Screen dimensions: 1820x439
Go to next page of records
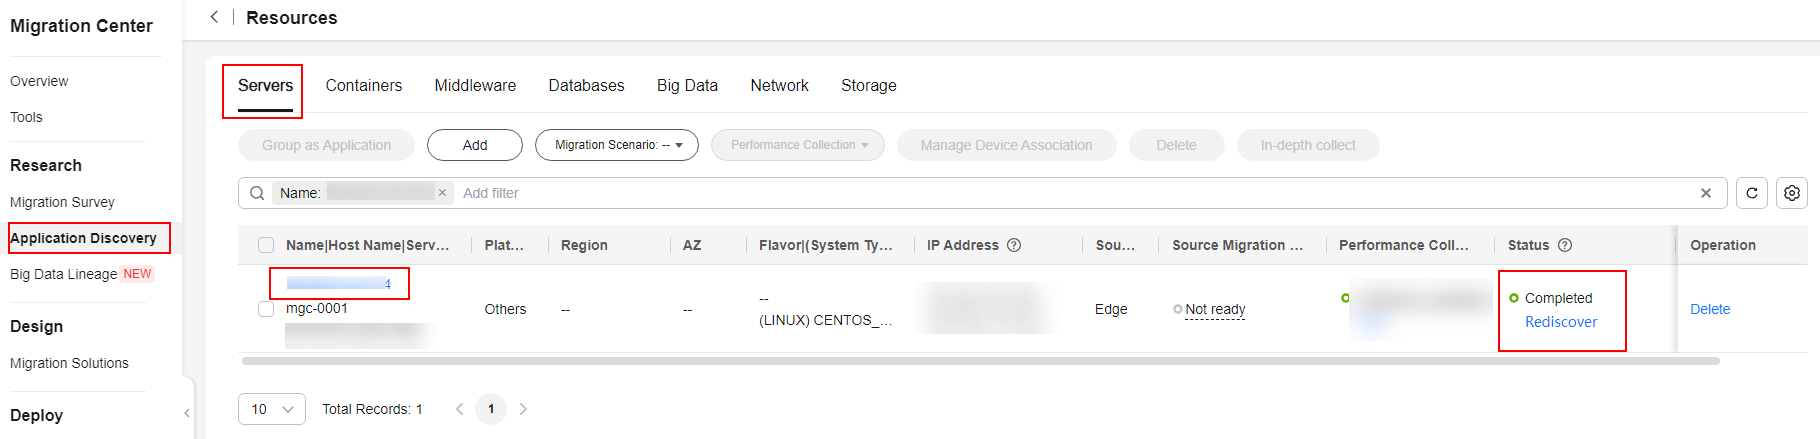pos(523,409)
